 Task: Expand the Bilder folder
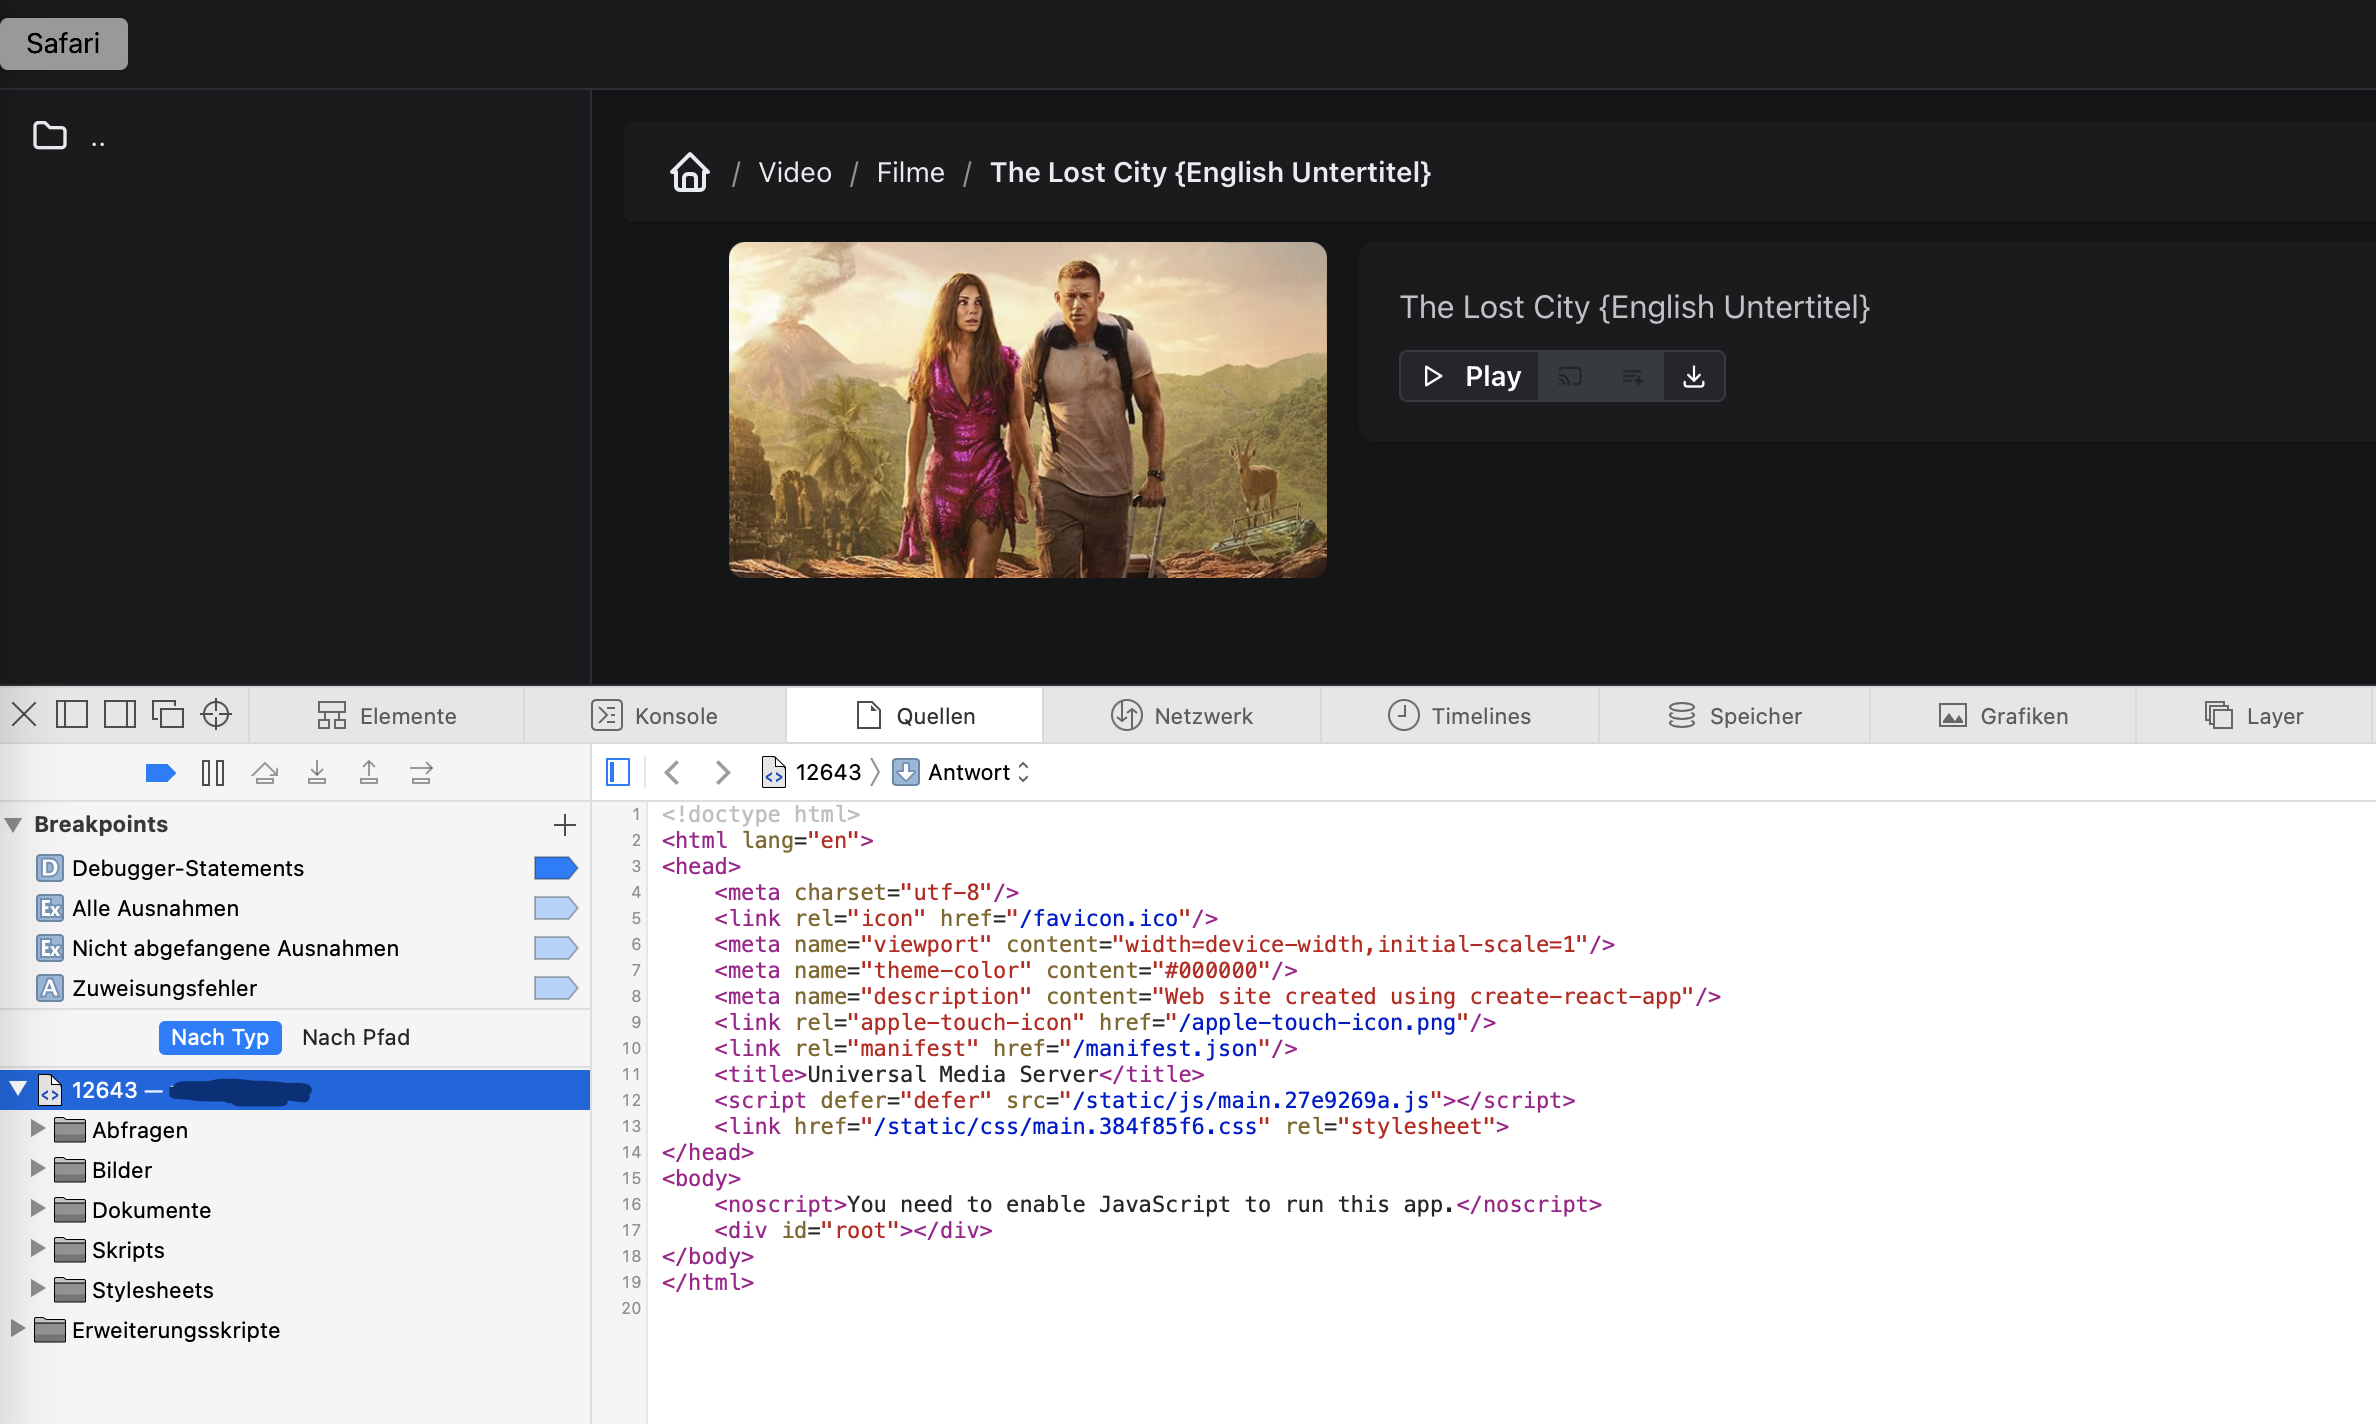tap(38, 1169)
